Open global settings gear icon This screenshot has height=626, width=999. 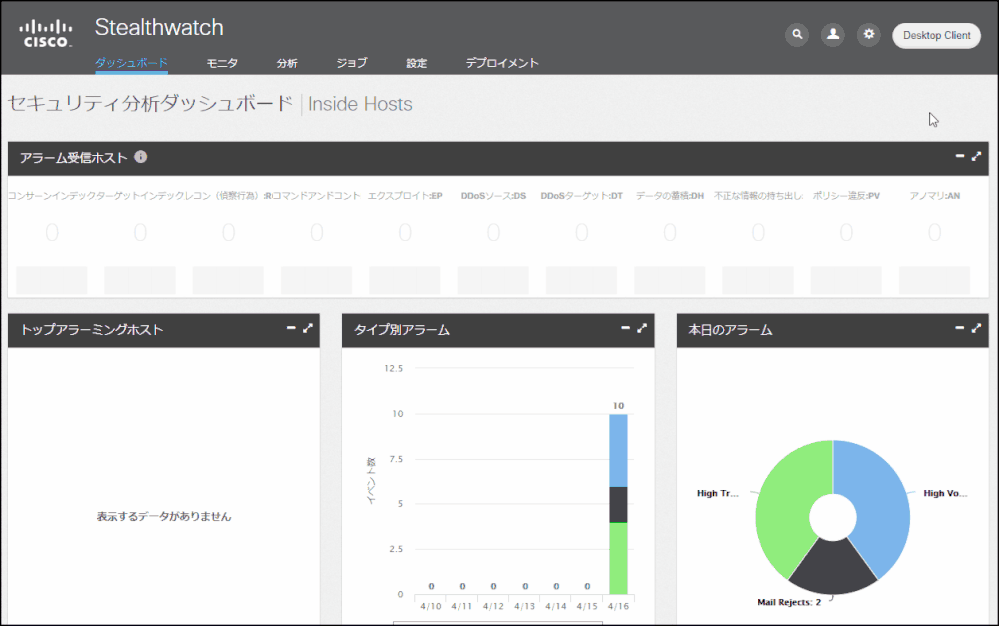tap(868, 34)
